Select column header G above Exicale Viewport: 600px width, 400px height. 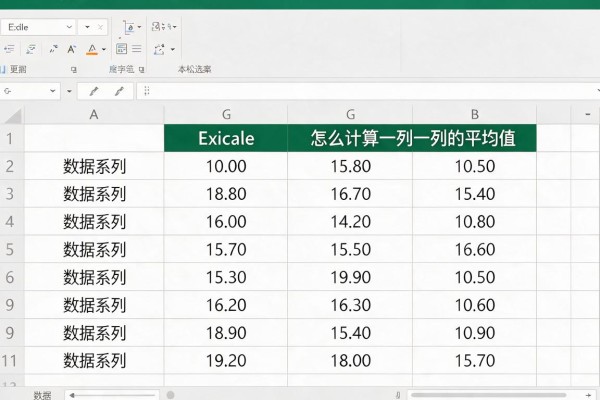click(226, 114)
